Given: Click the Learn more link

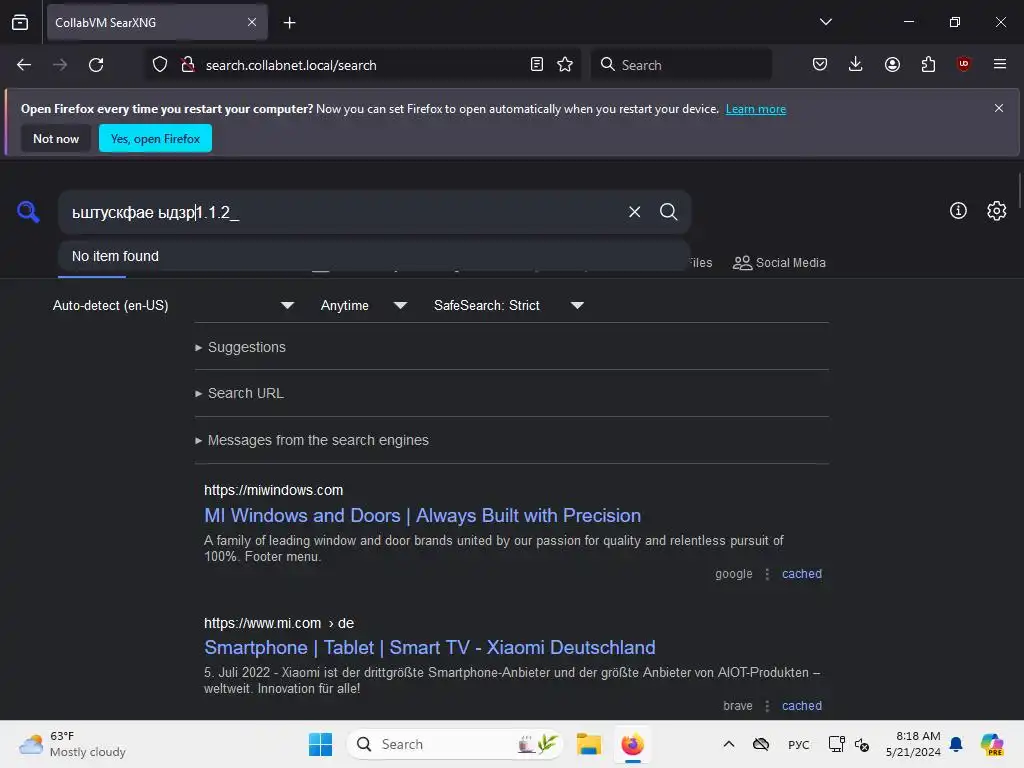Looking at the screenshot, I should (756, 109).
